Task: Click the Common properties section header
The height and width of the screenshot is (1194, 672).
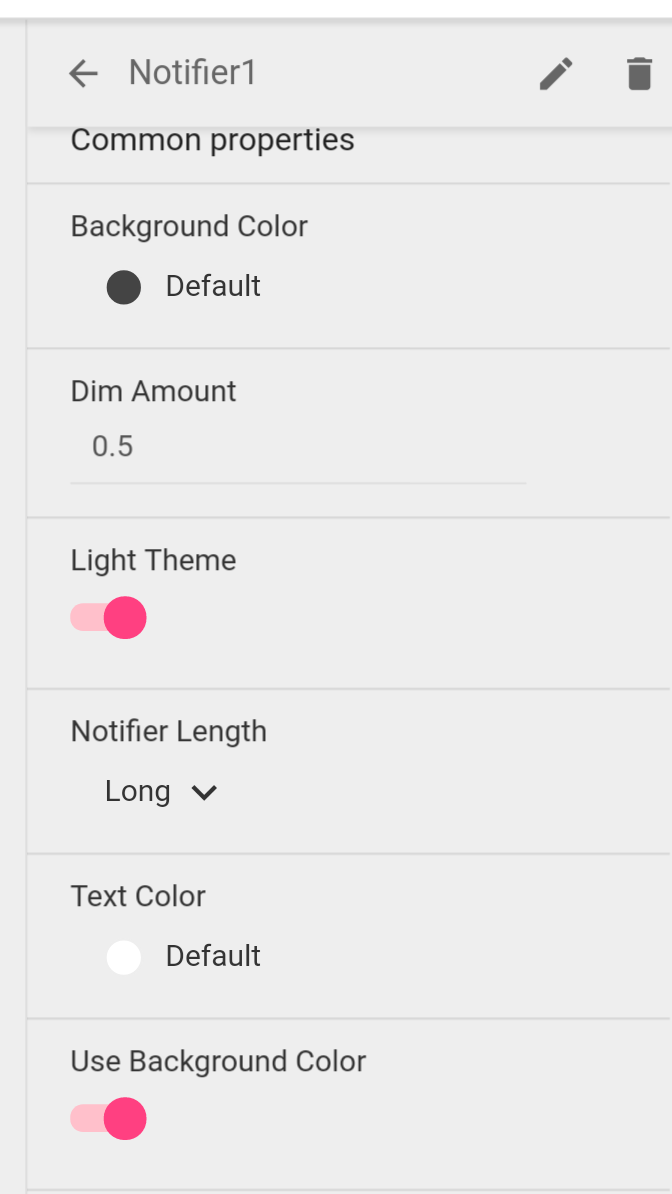Action: click(x=212, y=140)
